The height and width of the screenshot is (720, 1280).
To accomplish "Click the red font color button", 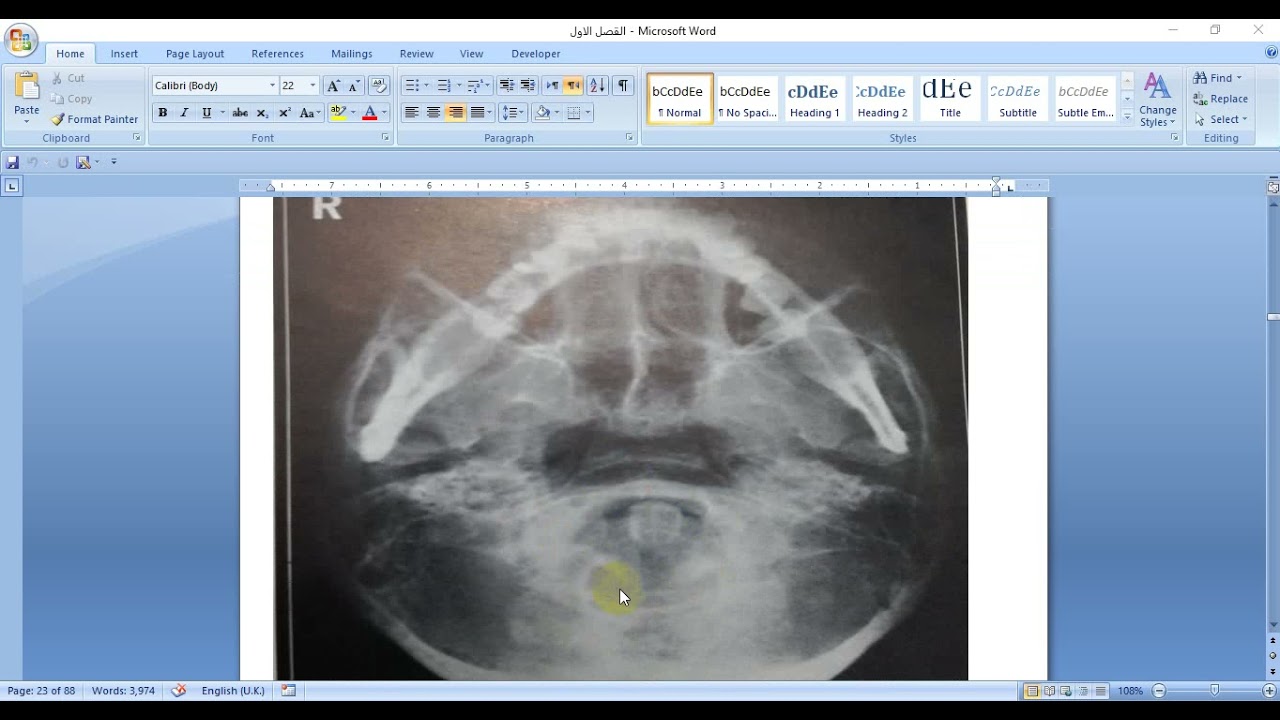I will 369,113.
